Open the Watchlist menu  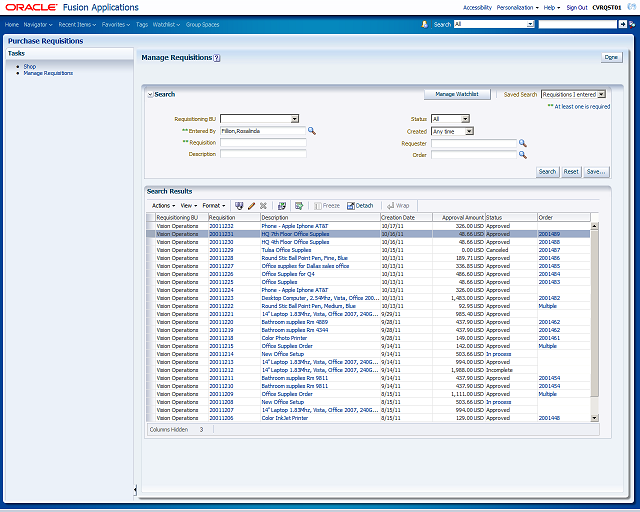pyautogui.click(x=166, y=24)
